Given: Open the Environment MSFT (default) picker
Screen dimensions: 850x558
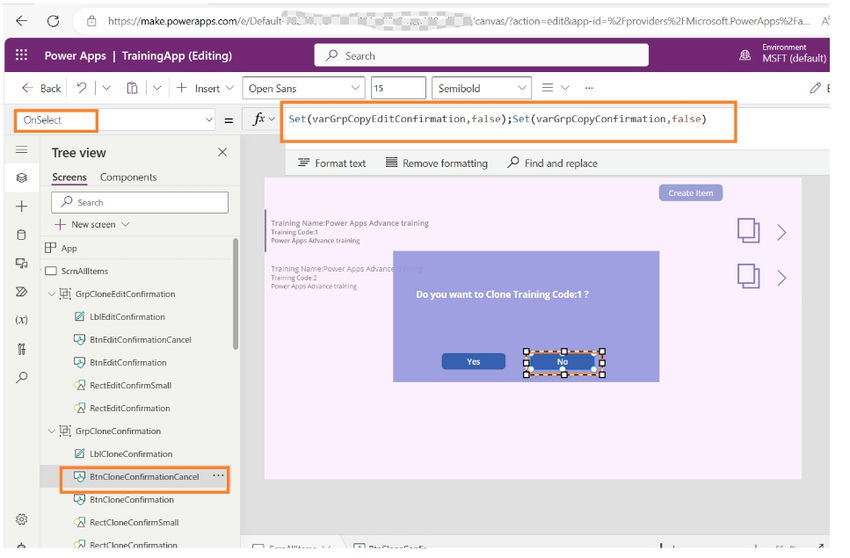Looking at the screenshot, I should point(783,54).
